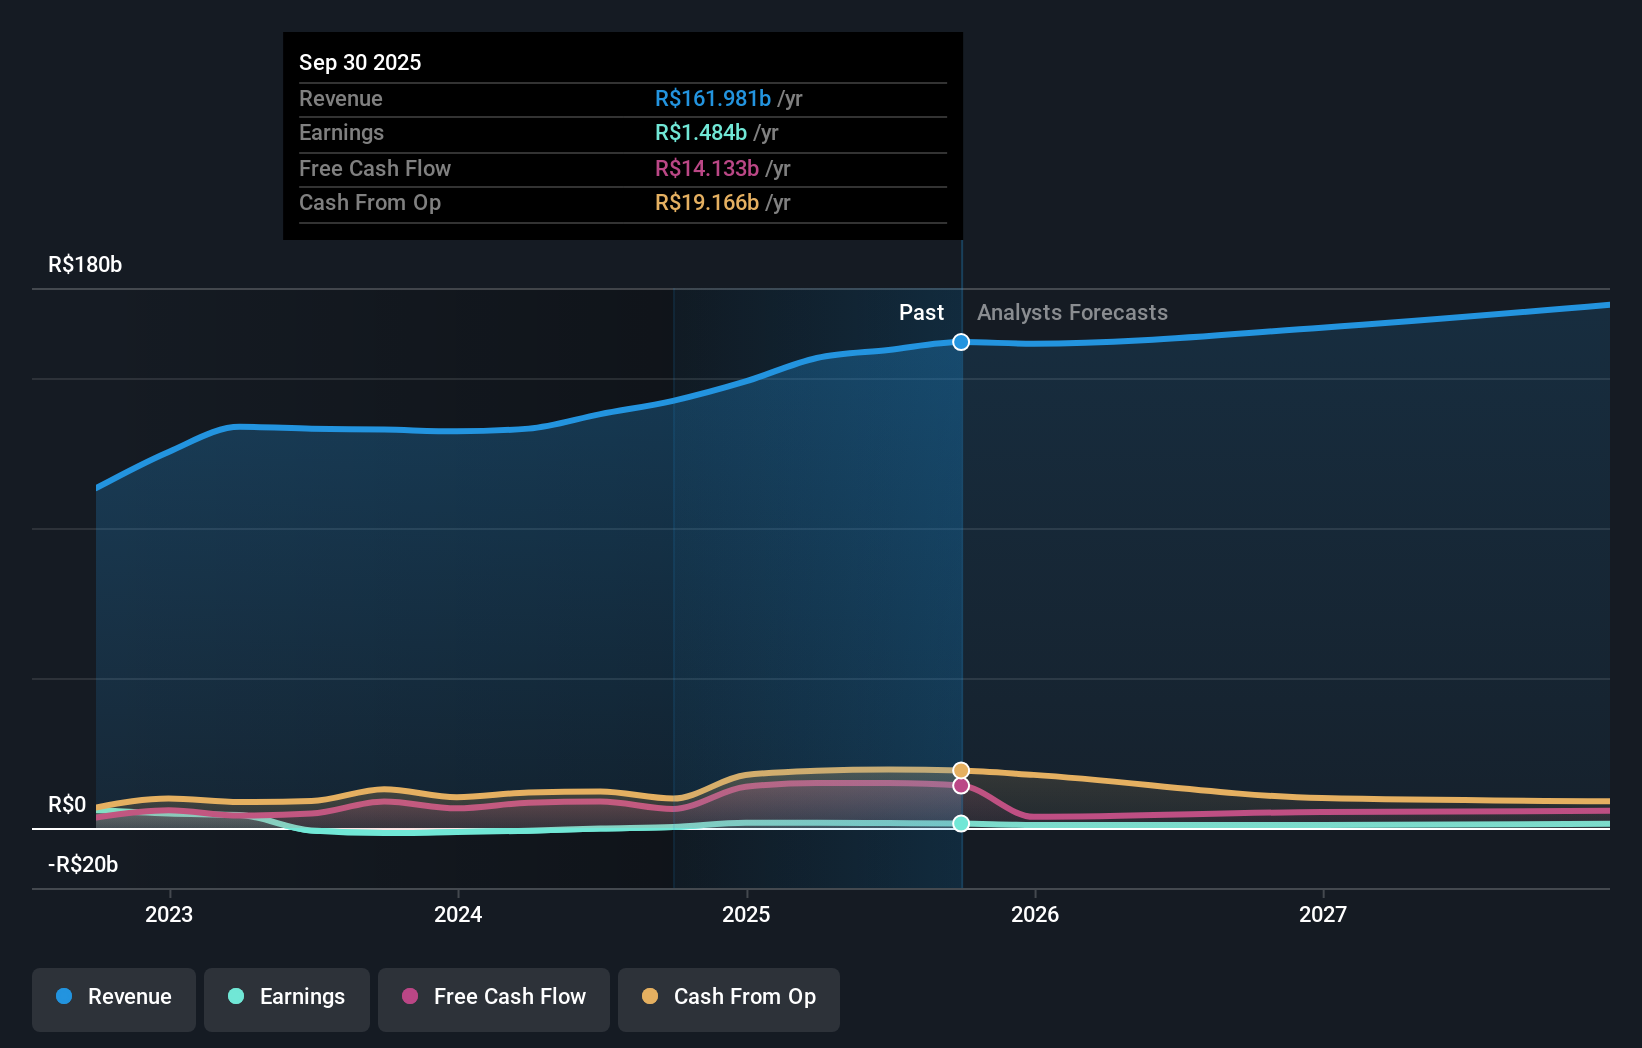Image resolution: width=1642 pixels, height=1048 pixels.
Task: Click the Sep 30 2025 tooltip header
Action: tap(360, 62)
